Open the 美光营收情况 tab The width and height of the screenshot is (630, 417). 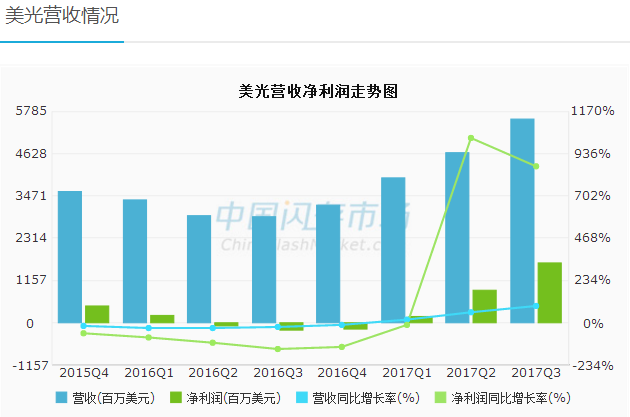pos(62,16)
